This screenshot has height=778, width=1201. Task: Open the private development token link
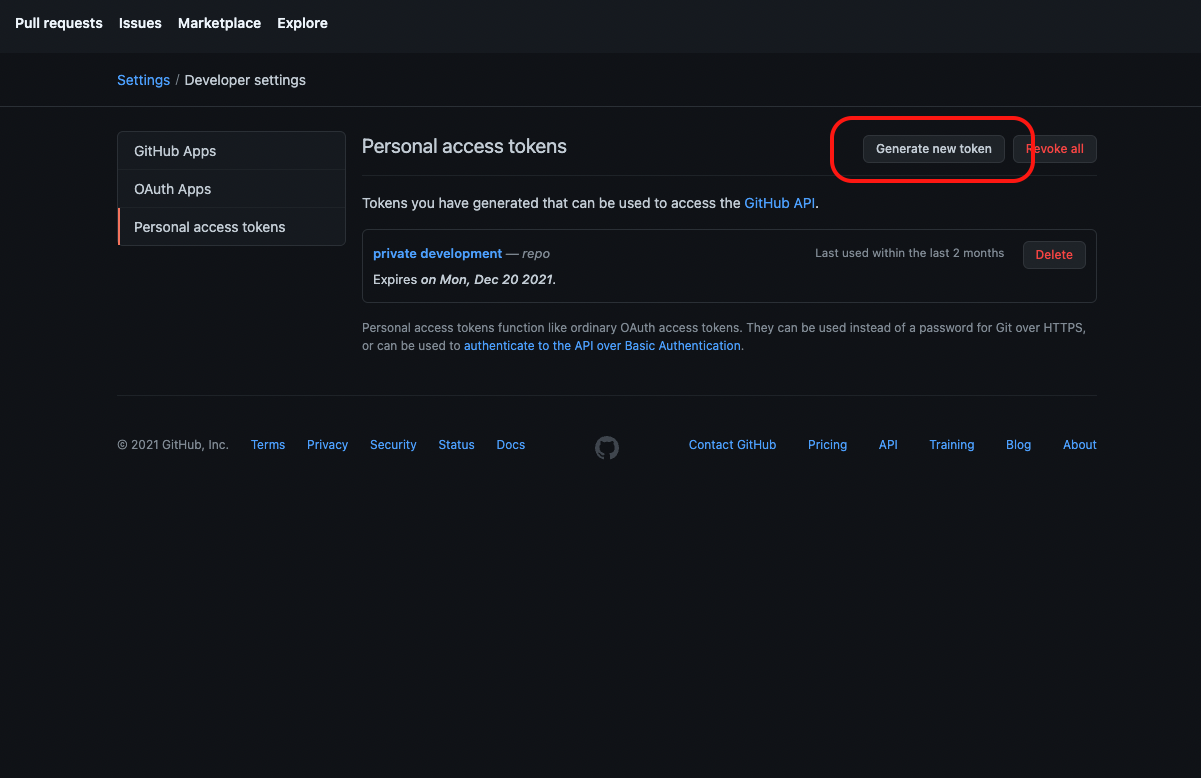click(x=437, y=254)
